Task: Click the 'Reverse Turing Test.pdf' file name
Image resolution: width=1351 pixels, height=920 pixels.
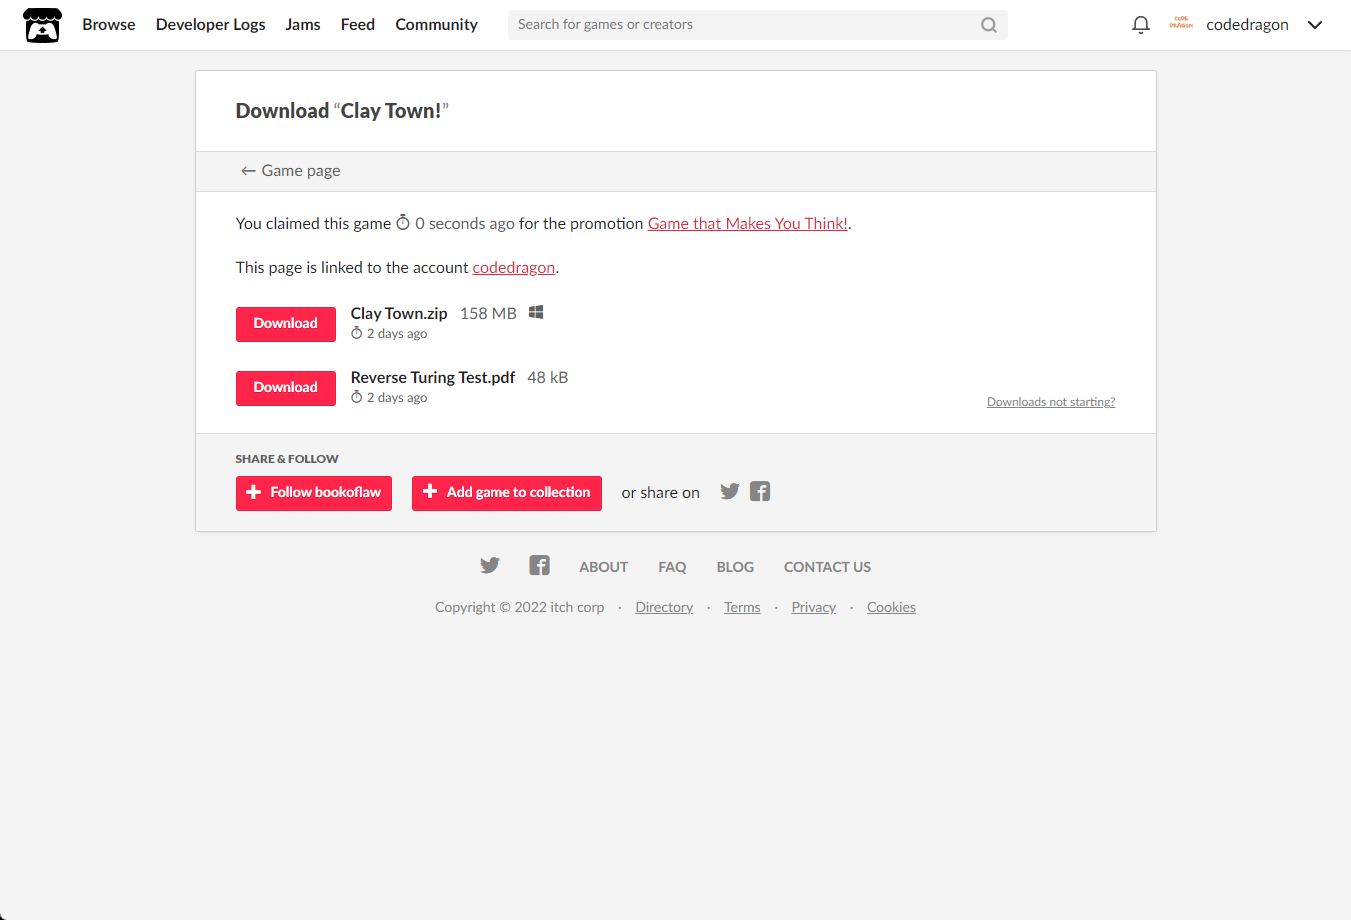Action: [x=433, y=377]
